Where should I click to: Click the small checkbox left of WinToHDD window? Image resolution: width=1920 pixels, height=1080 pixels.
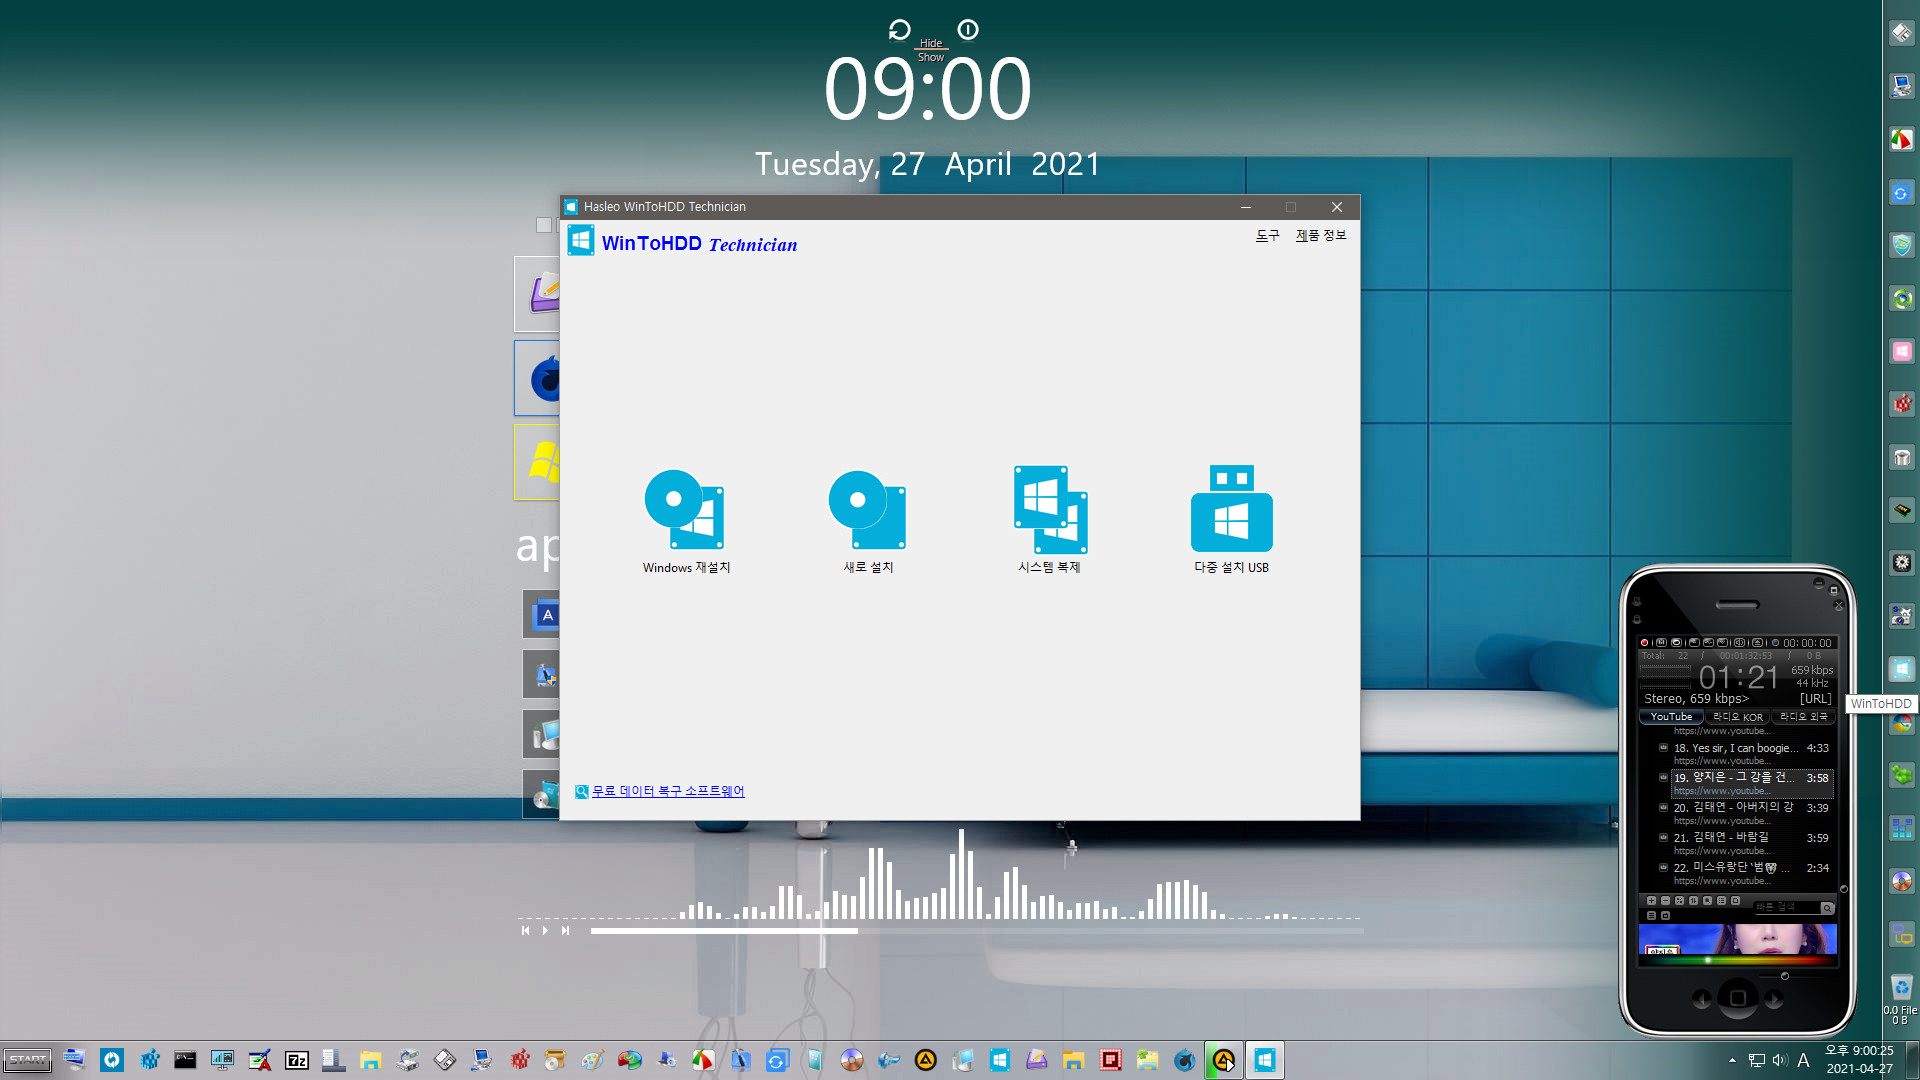click(544, 225)
